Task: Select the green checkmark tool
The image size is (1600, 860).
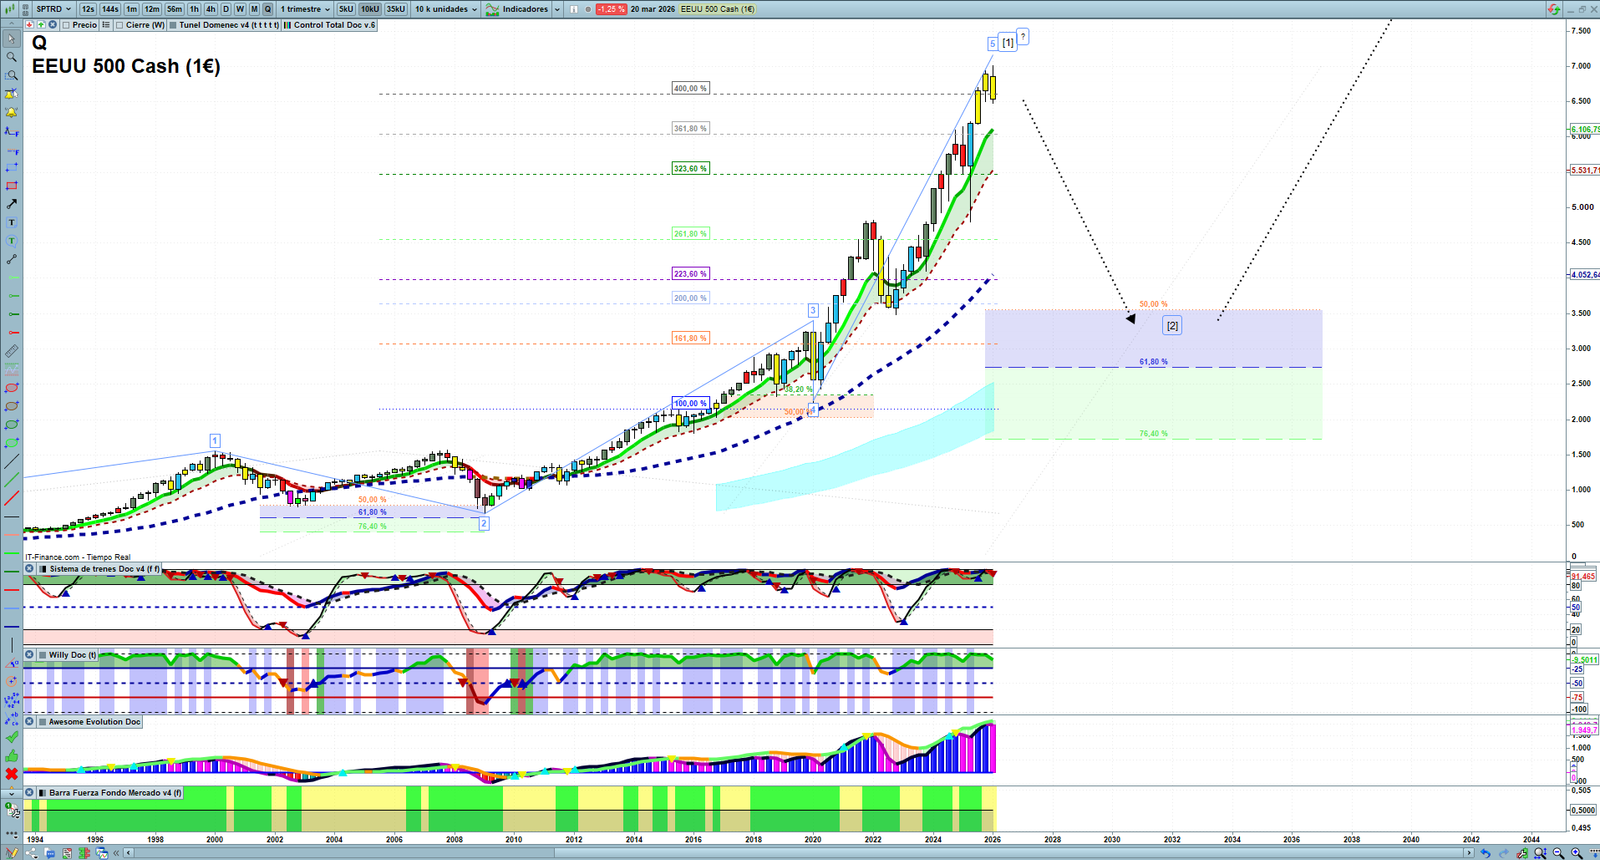Action: [x=11, y=737]
